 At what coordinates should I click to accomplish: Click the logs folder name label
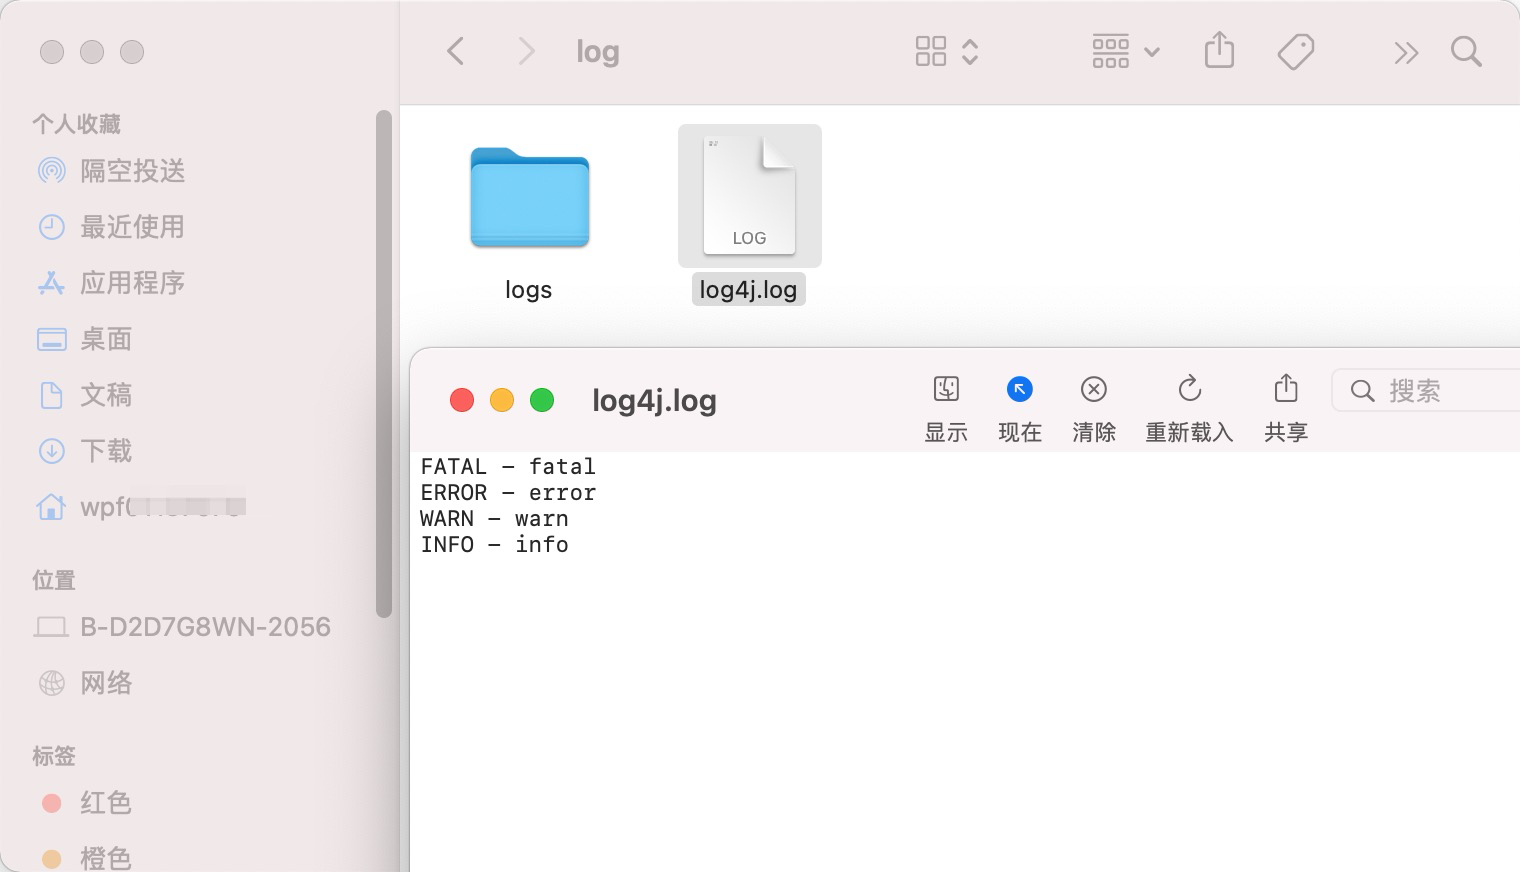click(x=528, y=290)
